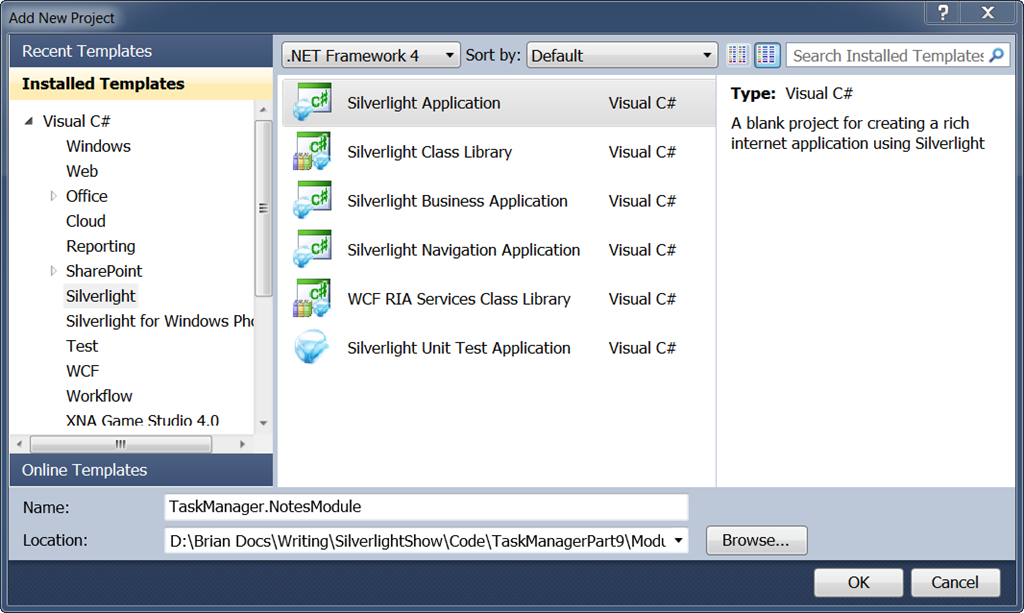Select the WCF RIA Services Class Library name
The image size is (1024, 613).
459,299
